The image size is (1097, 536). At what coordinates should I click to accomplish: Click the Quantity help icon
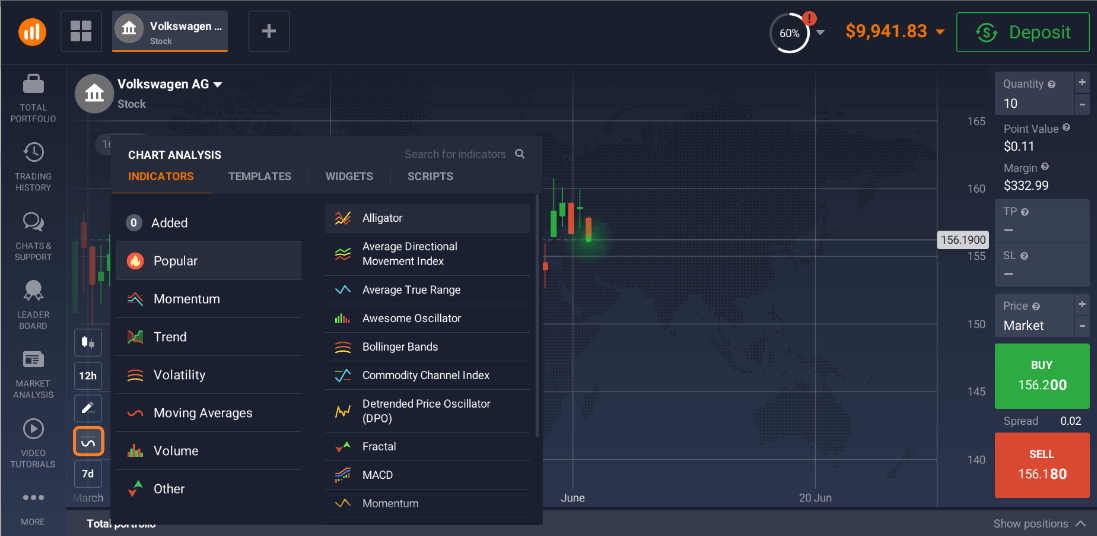1051,84
